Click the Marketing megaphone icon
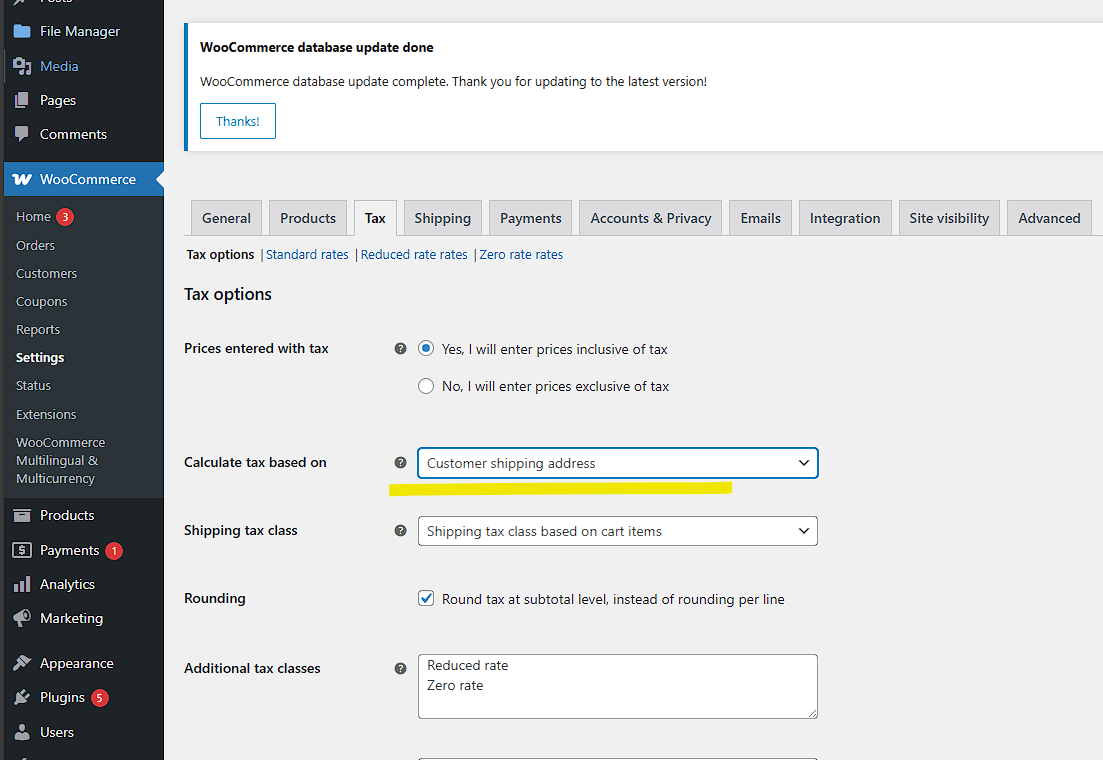 pos(22,618)
